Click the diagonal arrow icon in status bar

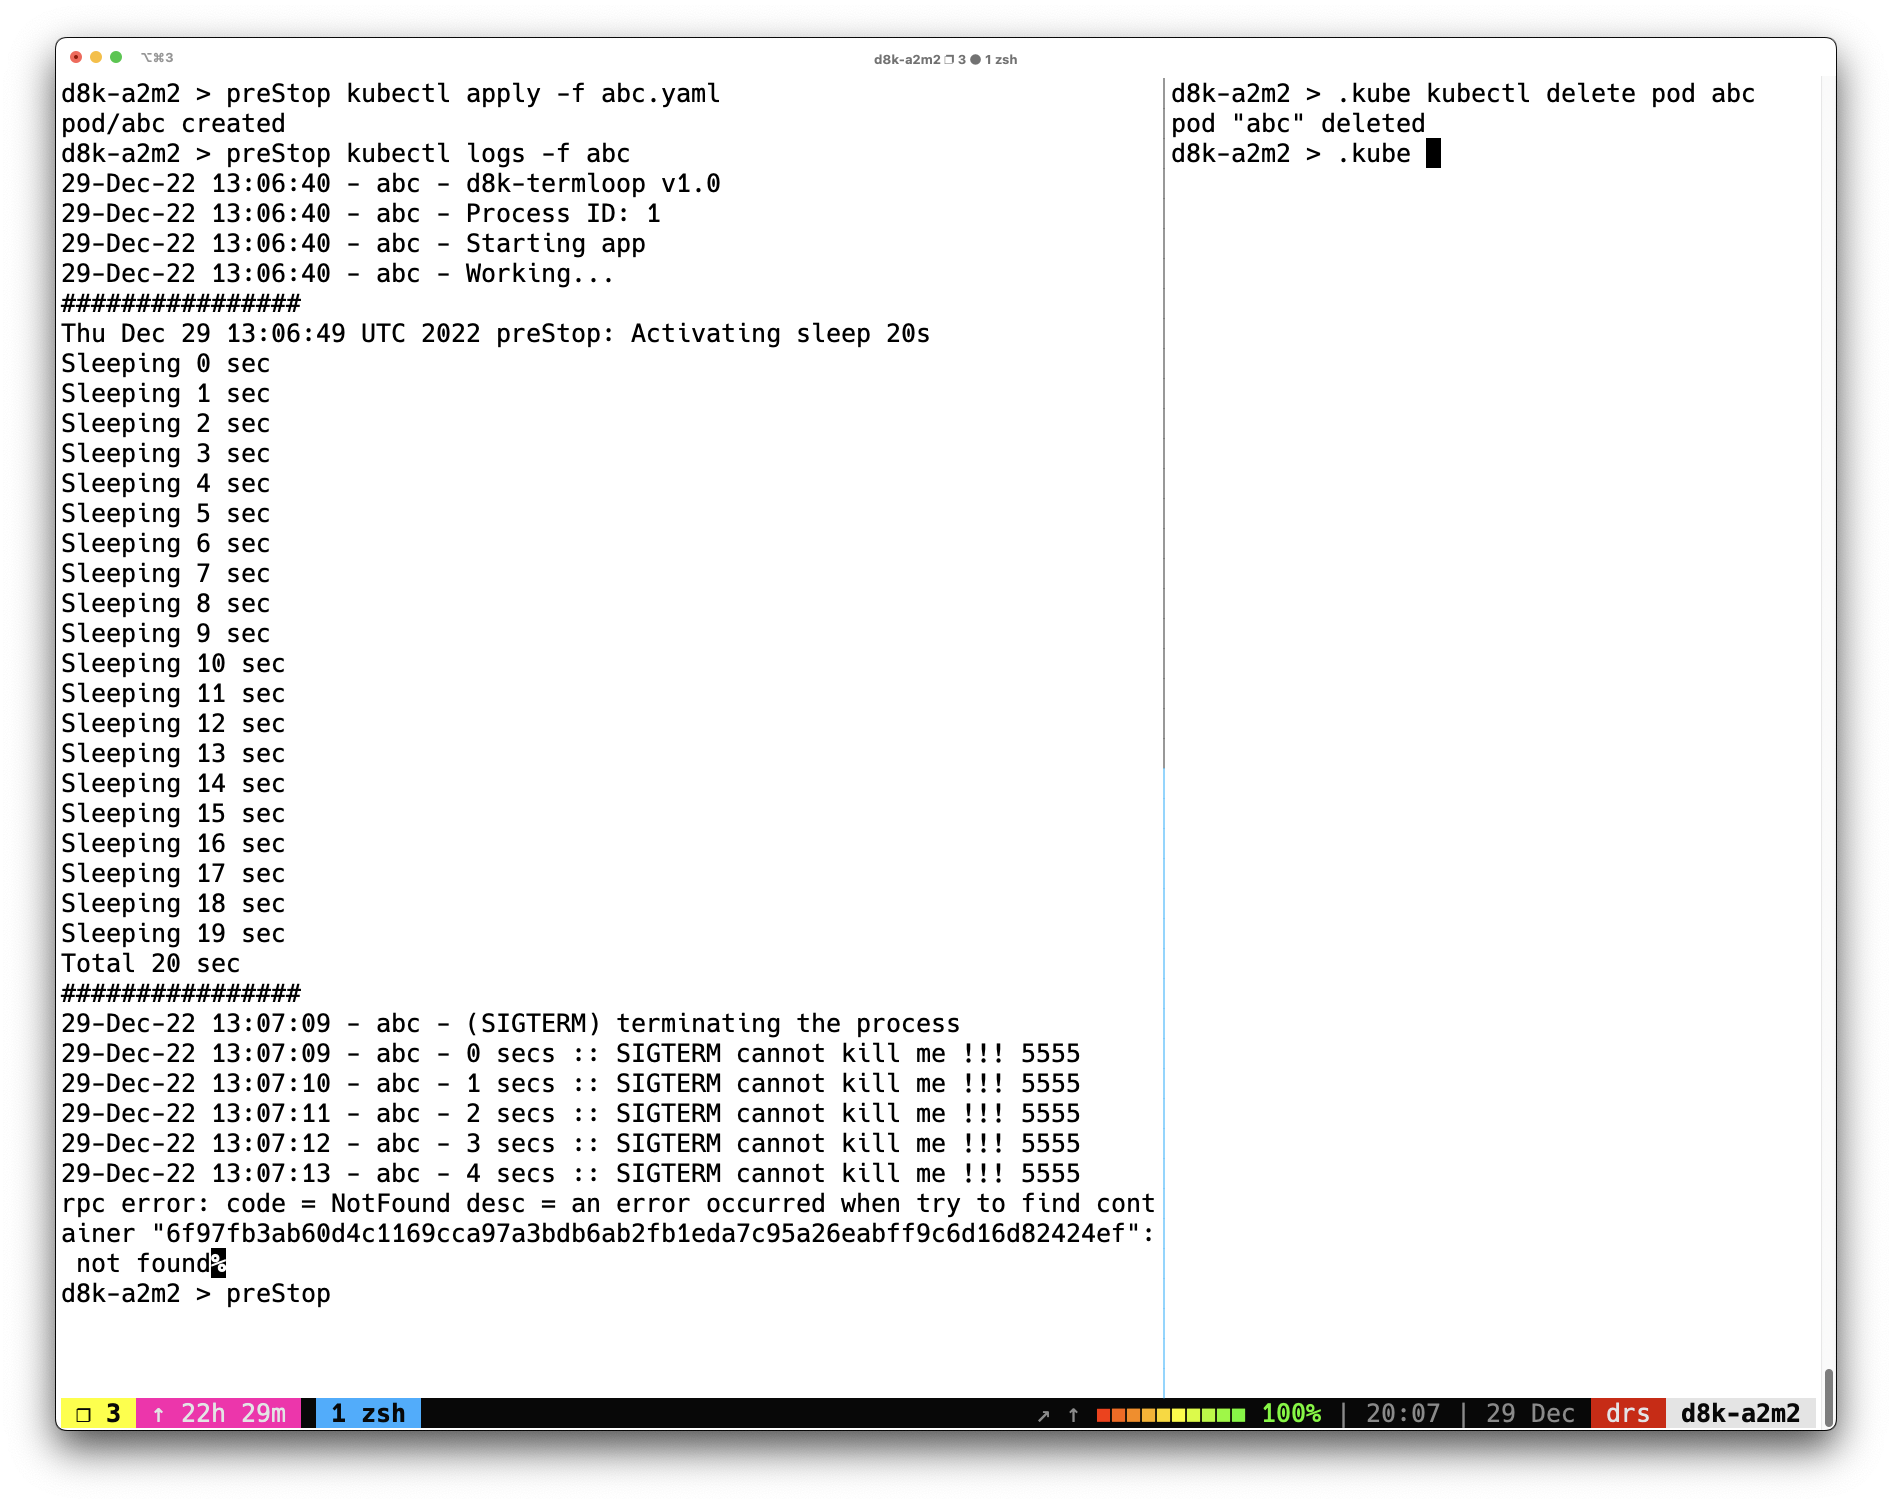point(1044,1414)
